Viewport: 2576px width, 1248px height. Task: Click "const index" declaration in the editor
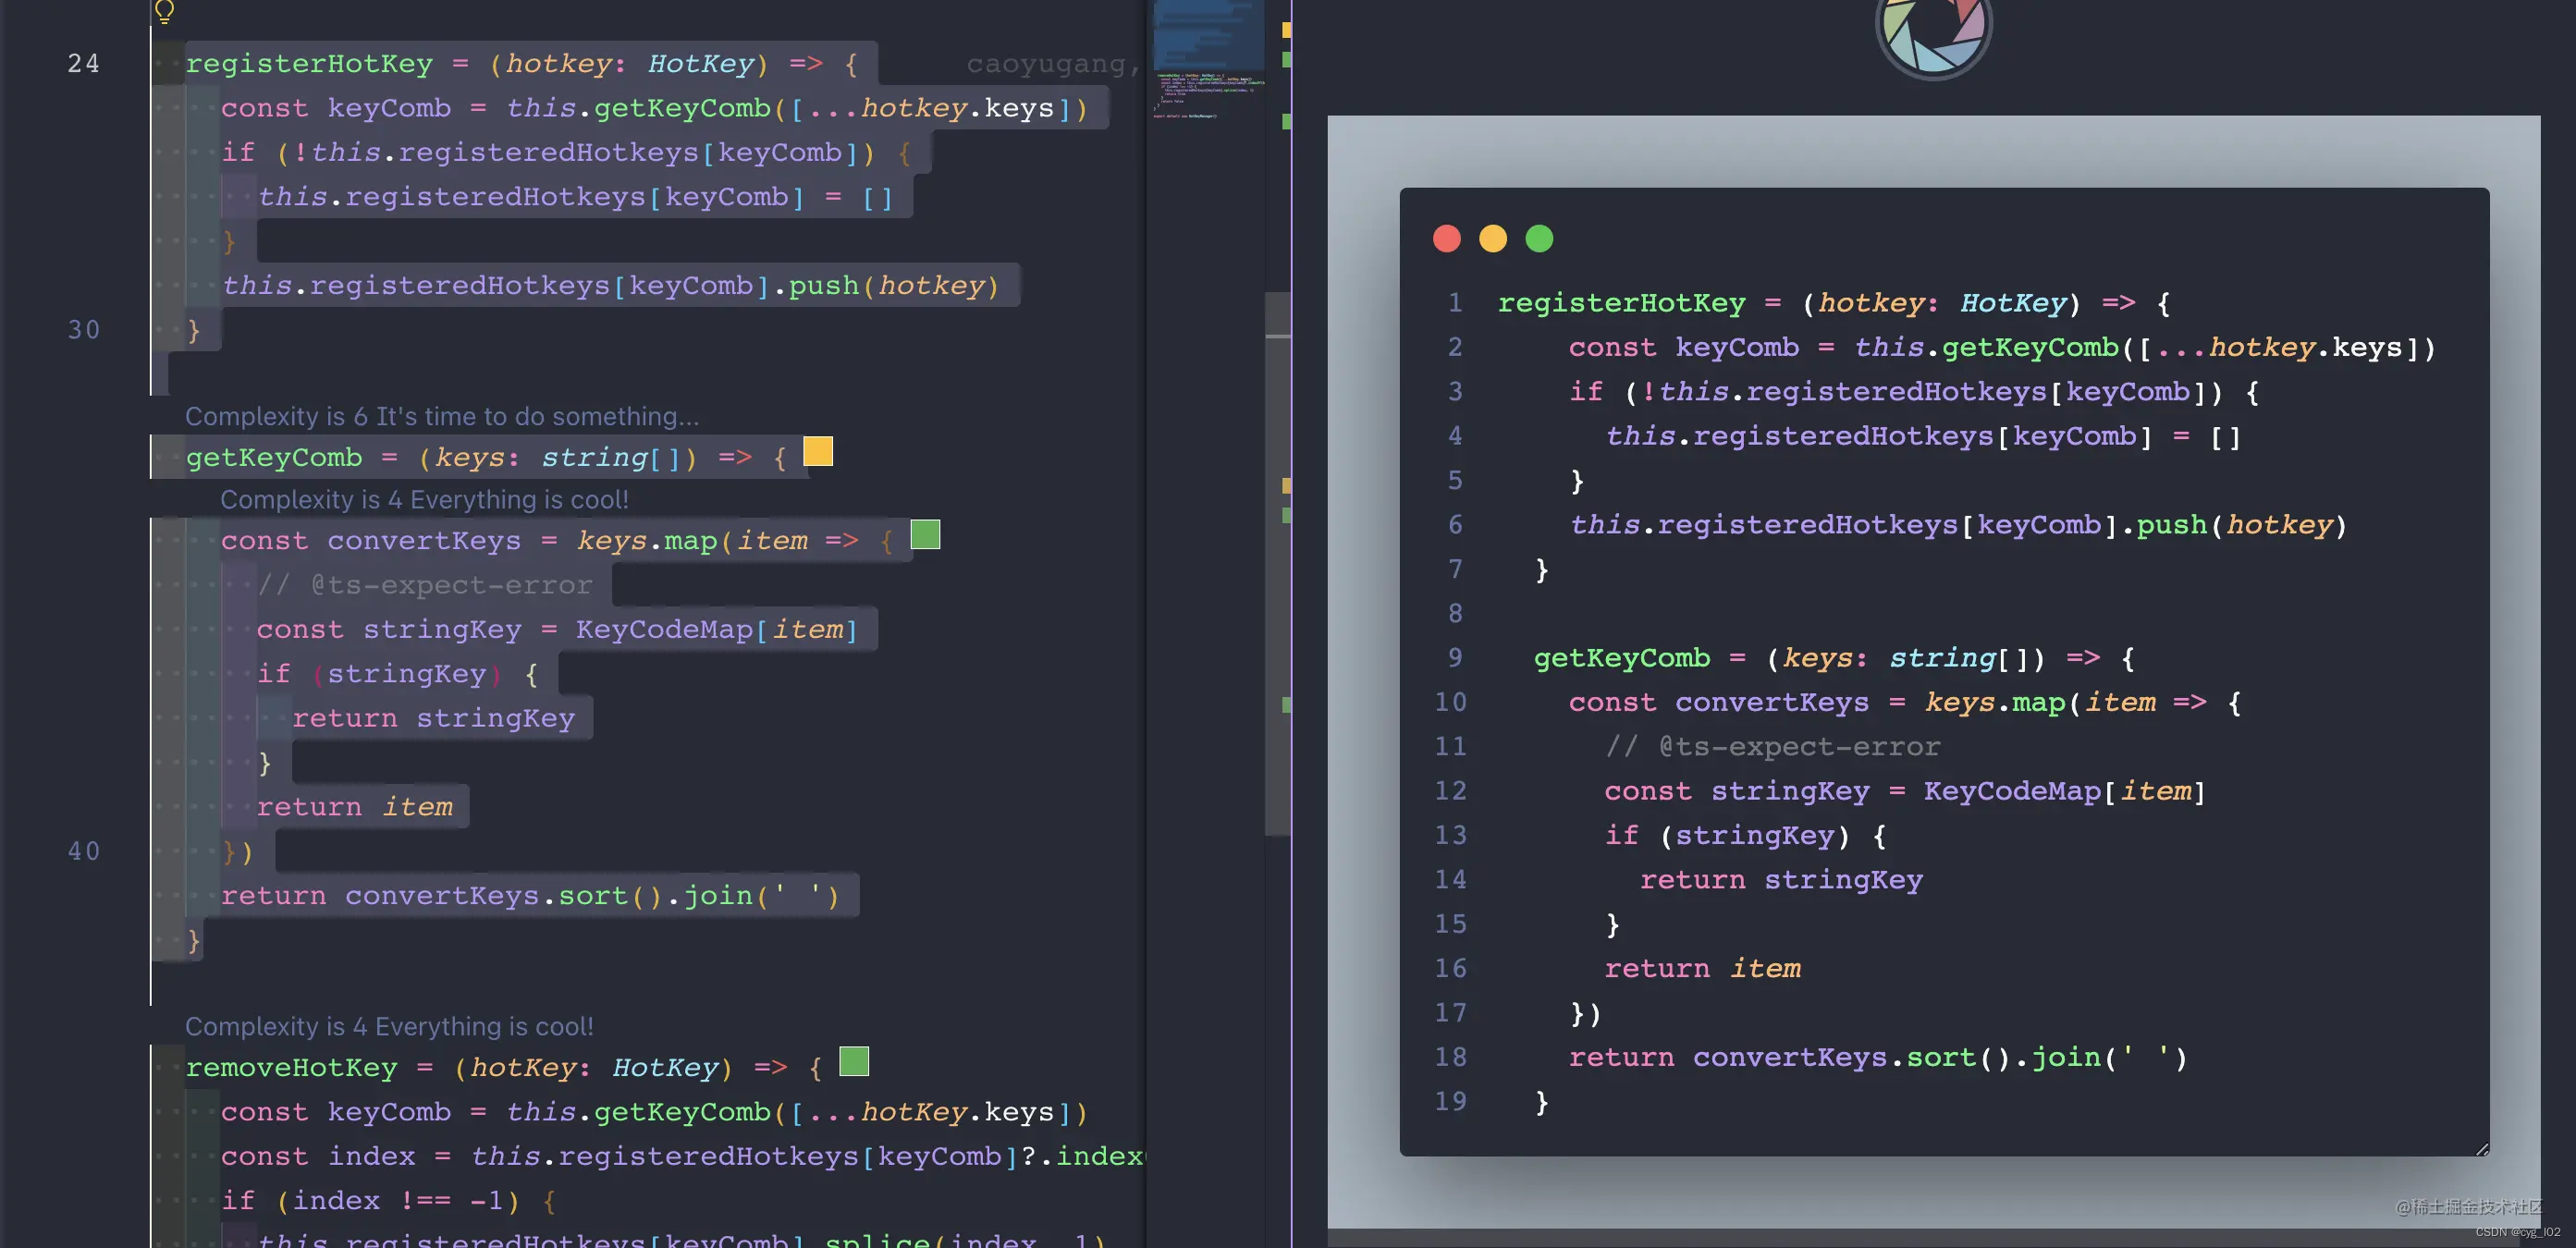tap(318, 1157)
